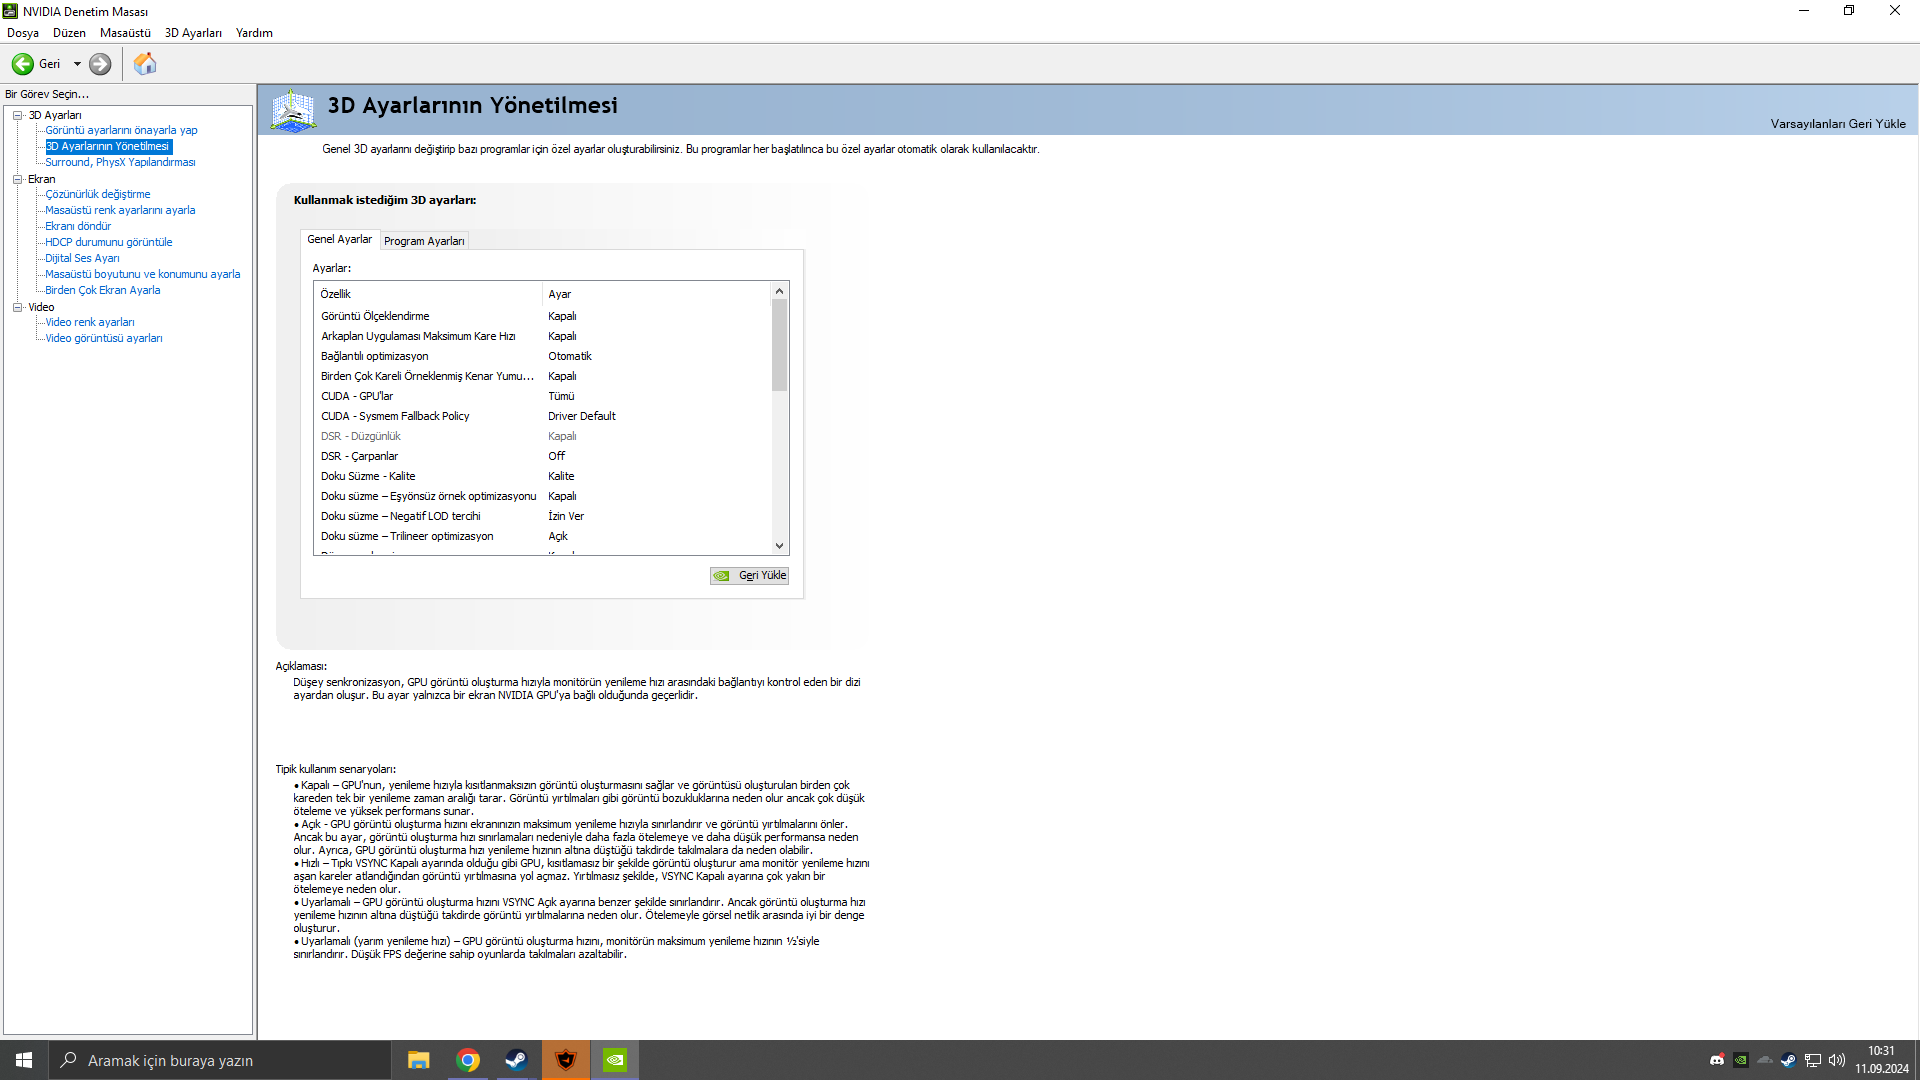Click the settings list scroll down arrow
Viewport: 1920px width, 1080px height.
tap(780, 546)
